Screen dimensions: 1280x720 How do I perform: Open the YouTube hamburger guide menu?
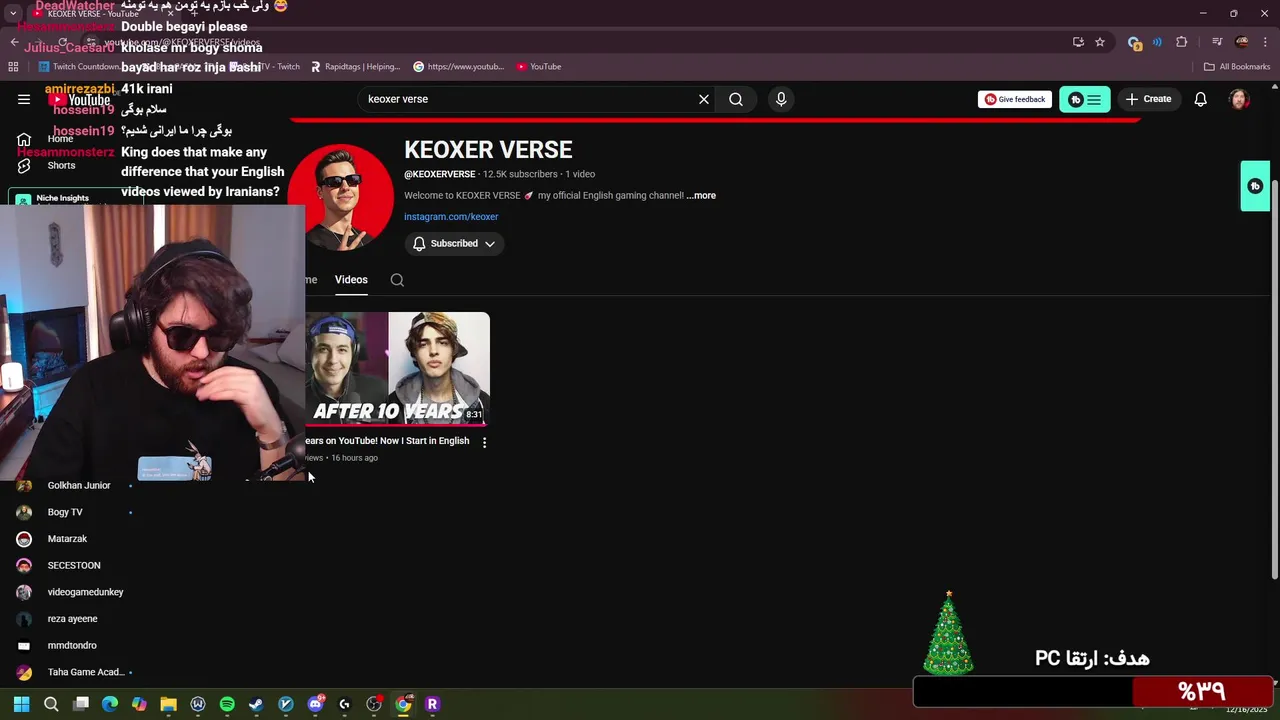pos(24,99)
